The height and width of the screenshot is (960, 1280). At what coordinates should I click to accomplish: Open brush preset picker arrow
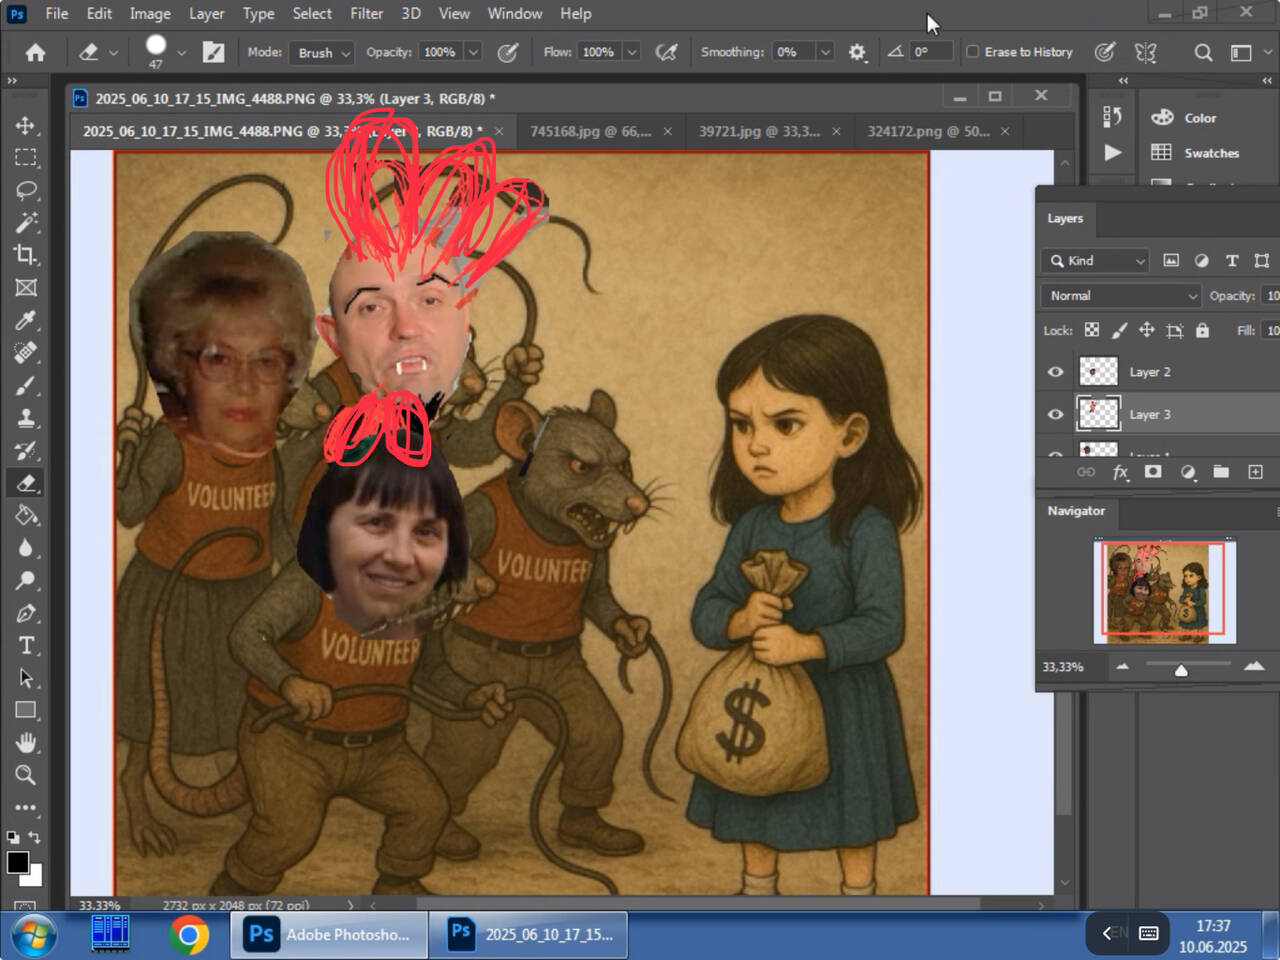[181, 52]
